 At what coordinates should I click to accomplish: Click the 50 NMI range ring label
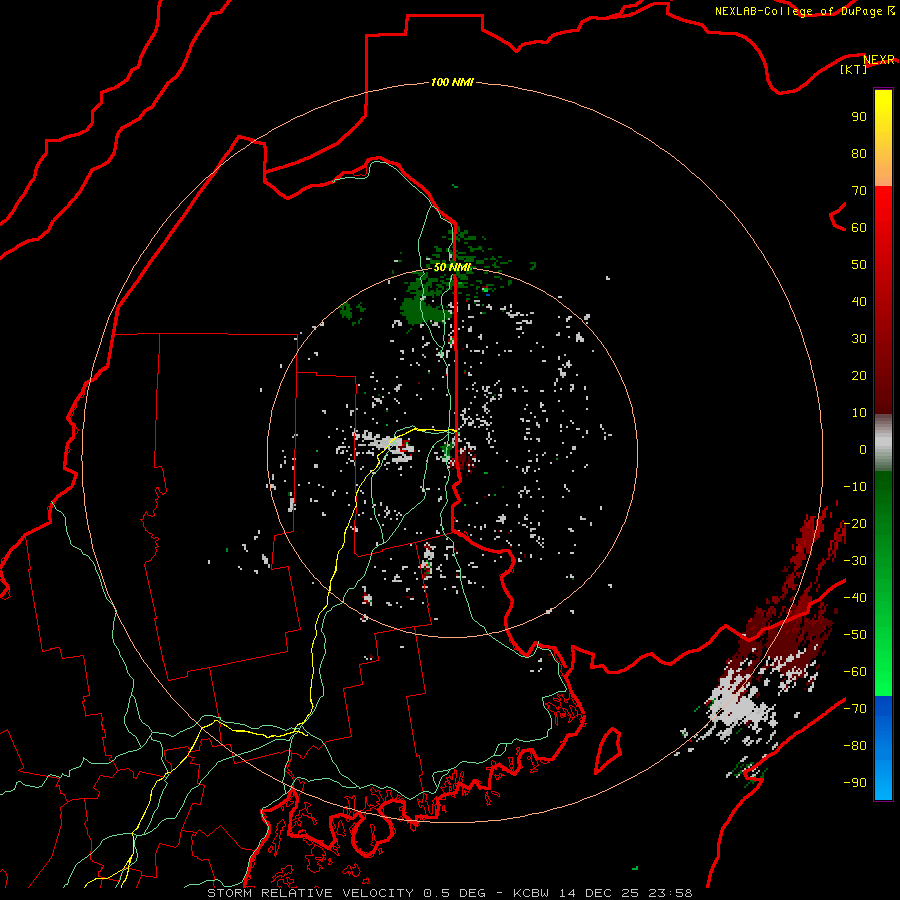(x=452, y=267)
